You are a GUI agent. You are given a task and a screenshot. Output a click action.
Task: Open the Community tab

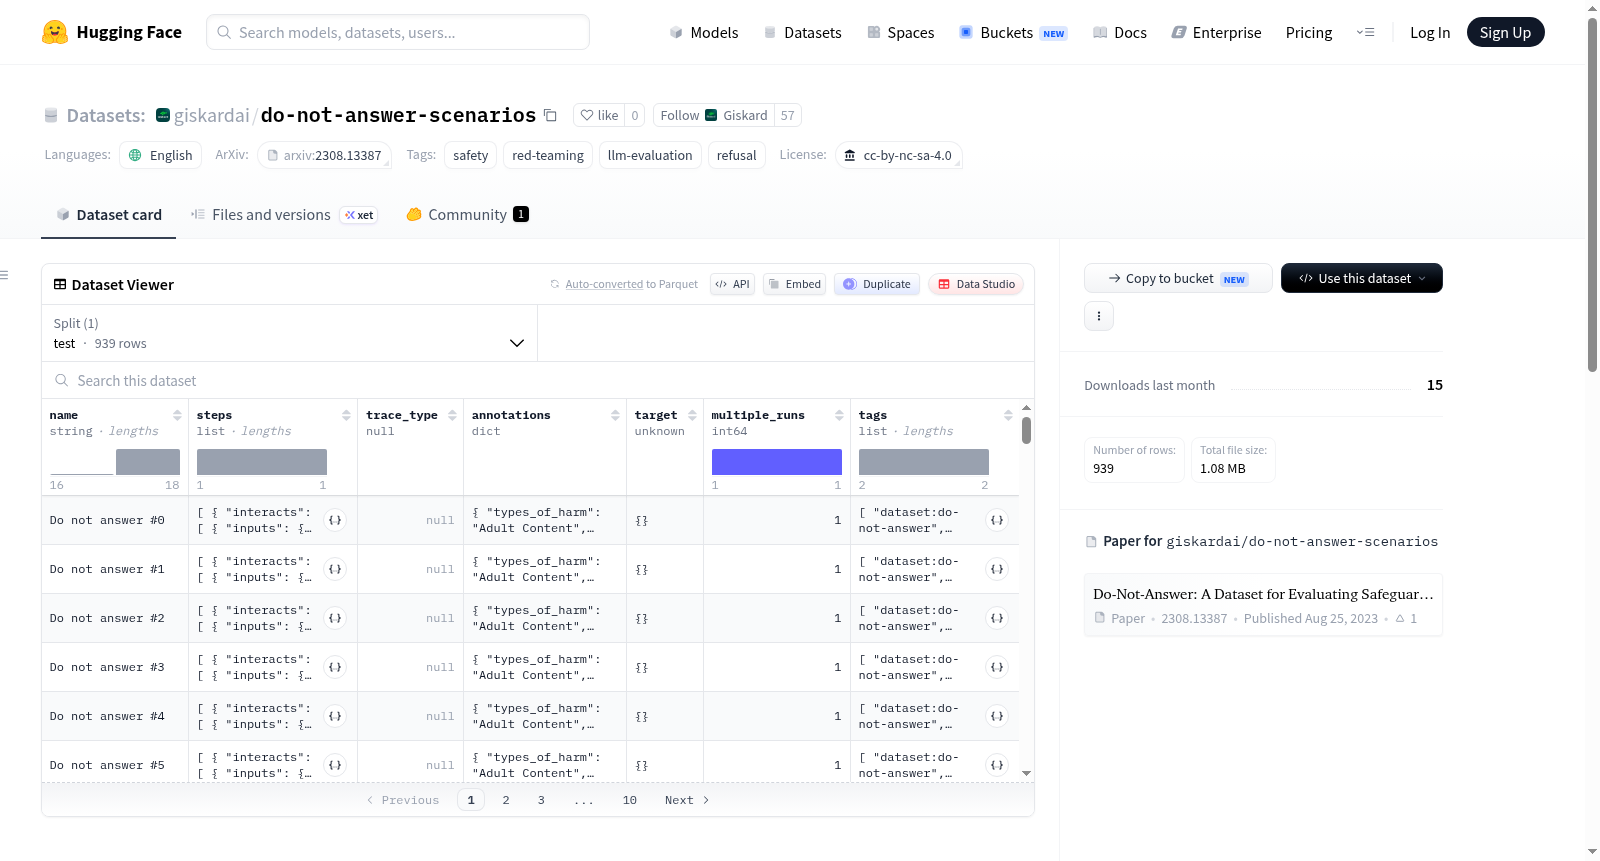pyautogui.click(x=467, y=215)
